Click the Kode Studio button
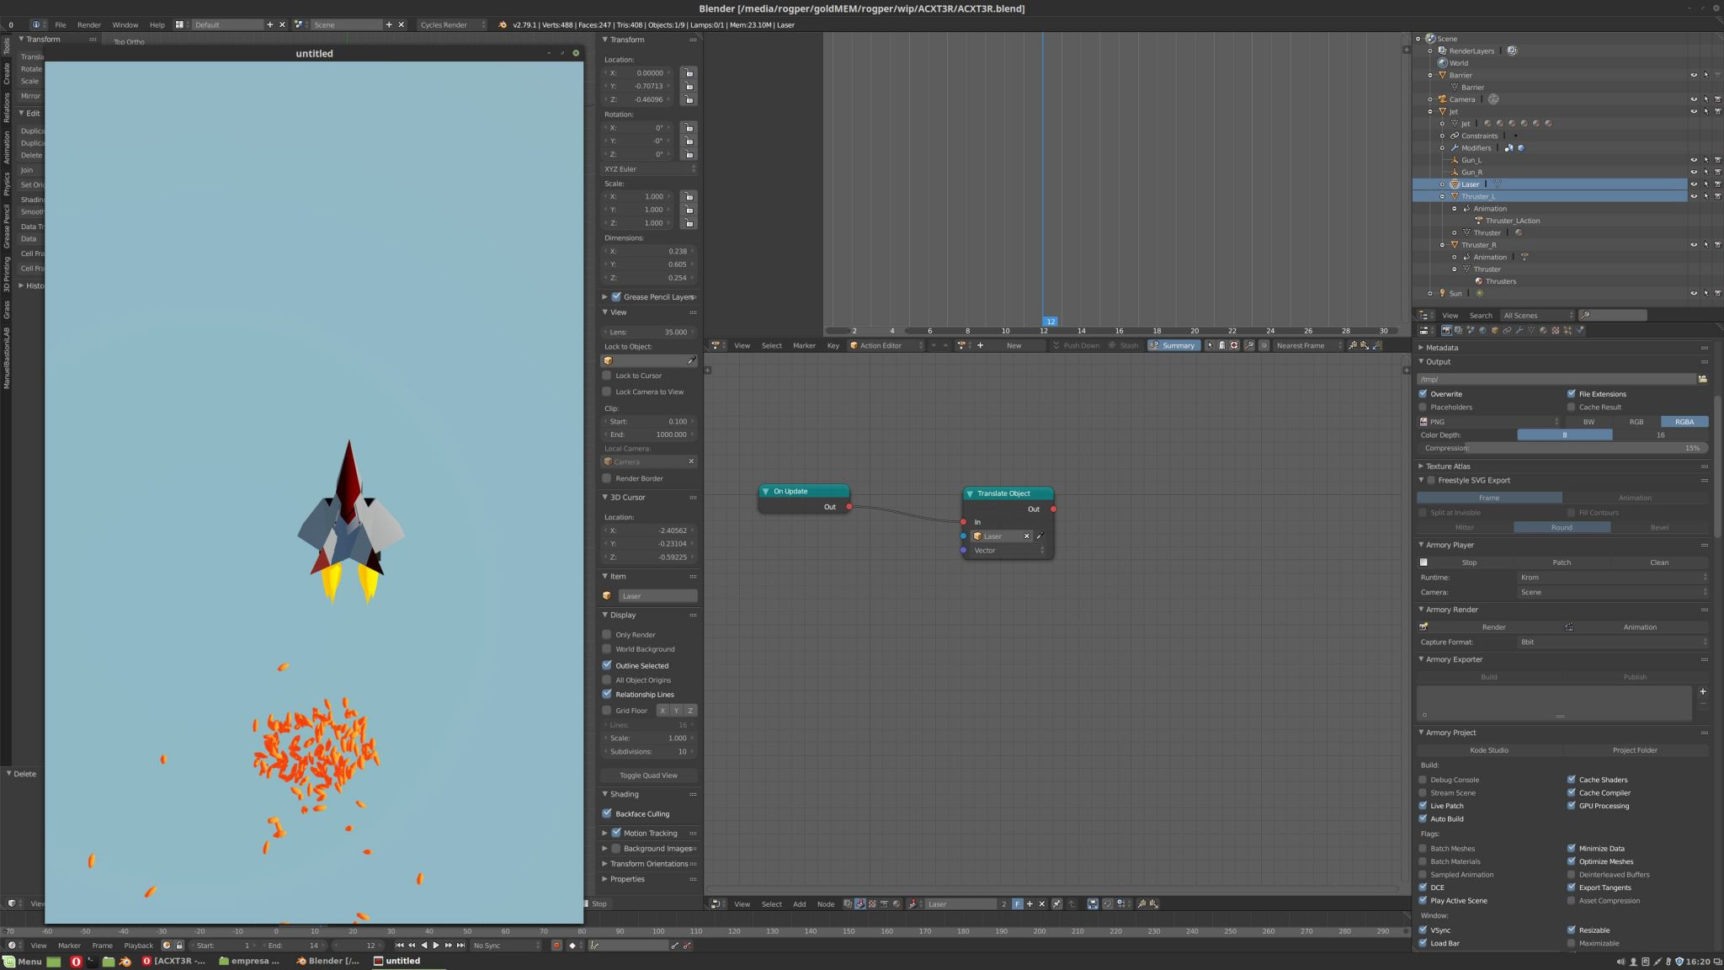 tap(1489, 750)
